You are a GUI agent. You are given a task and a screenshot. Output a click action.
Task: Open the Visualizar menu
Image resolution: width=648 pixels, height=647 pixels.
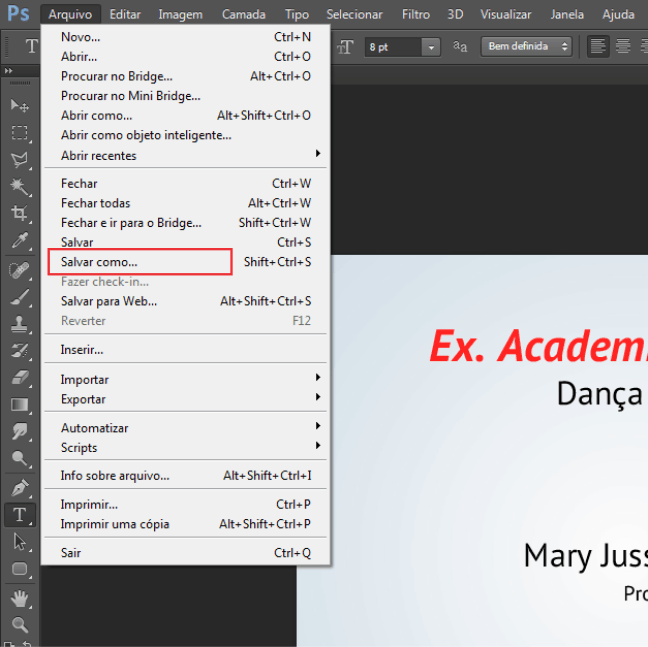tap(505, 14)
